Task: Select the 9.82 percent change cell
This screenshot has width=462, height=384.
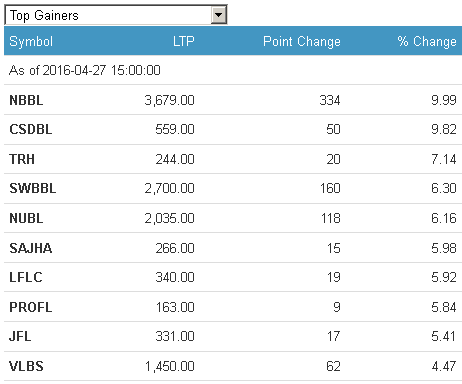Action: pyautogui.click(x=444, y=130)
